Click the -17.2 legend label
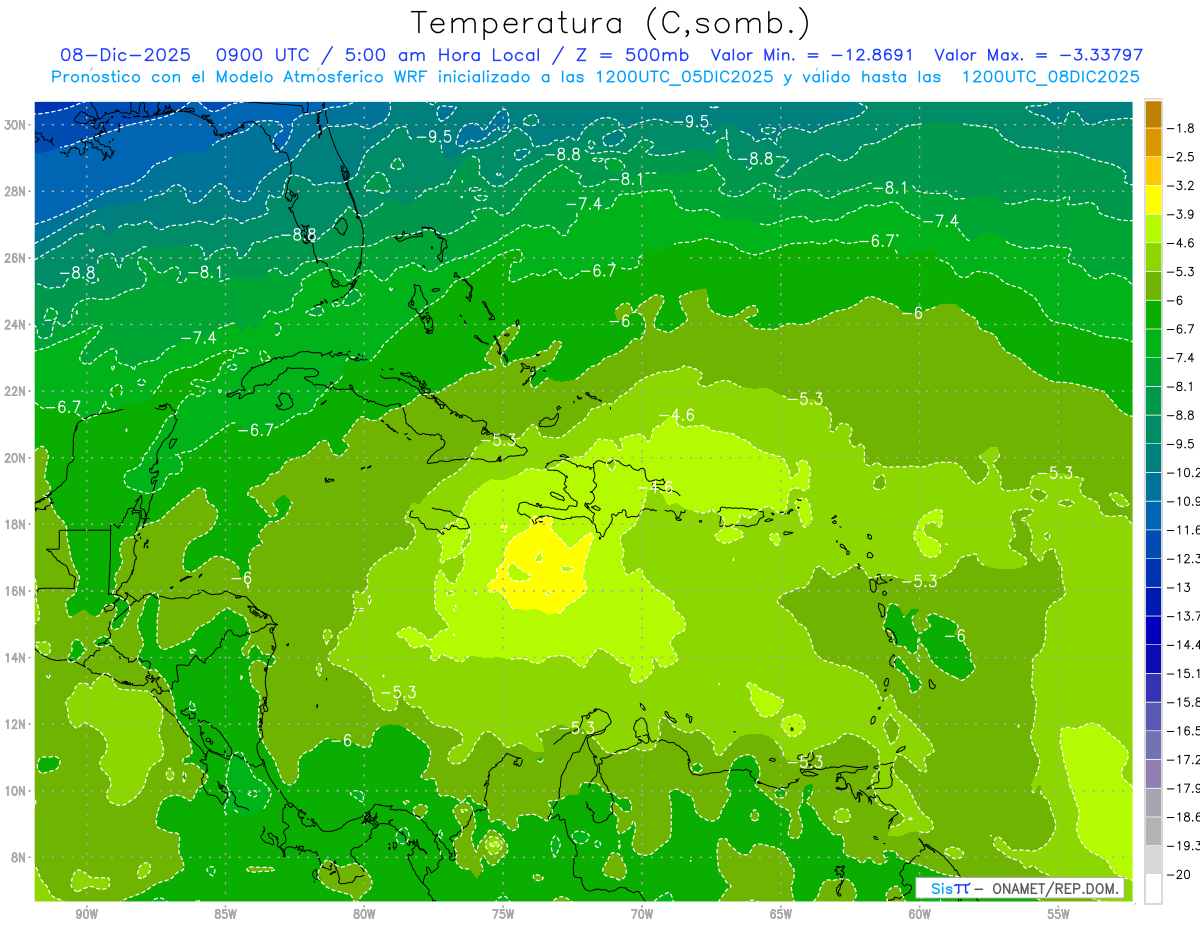This screenshot has height=927, width=1200. pyautogui.click(x=1184, y=760)
